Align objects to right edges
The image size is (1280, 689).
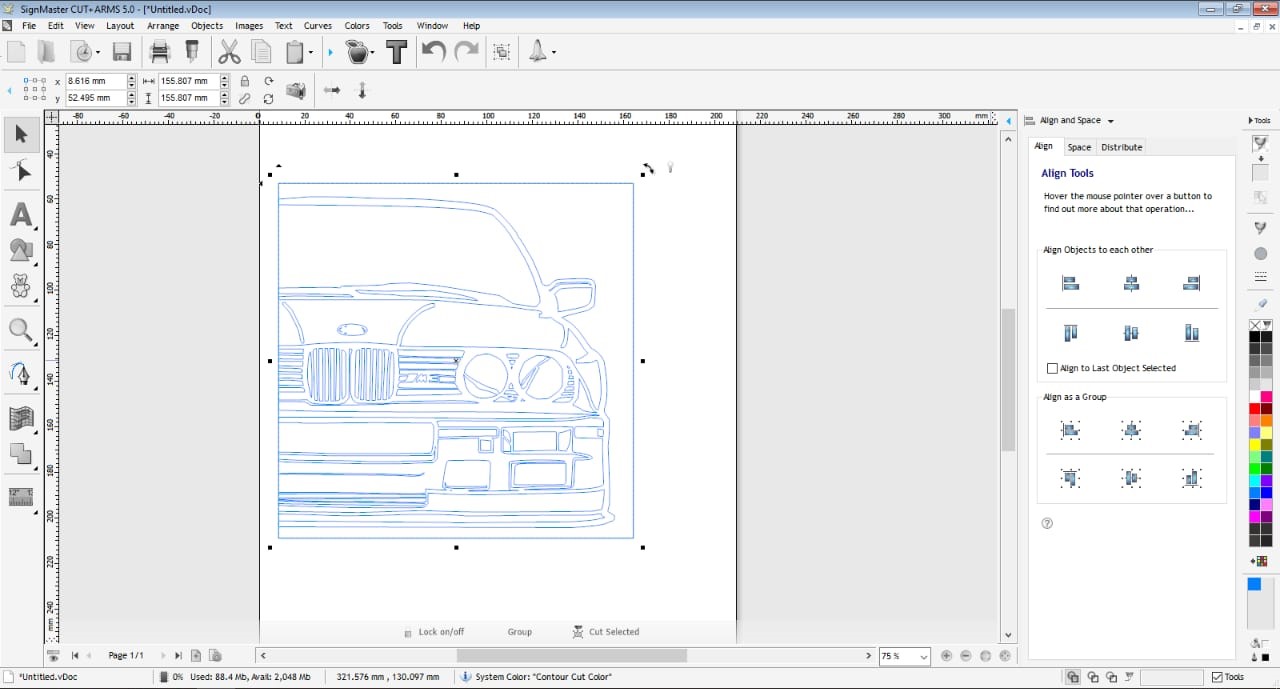click(x=1191, y=284)
